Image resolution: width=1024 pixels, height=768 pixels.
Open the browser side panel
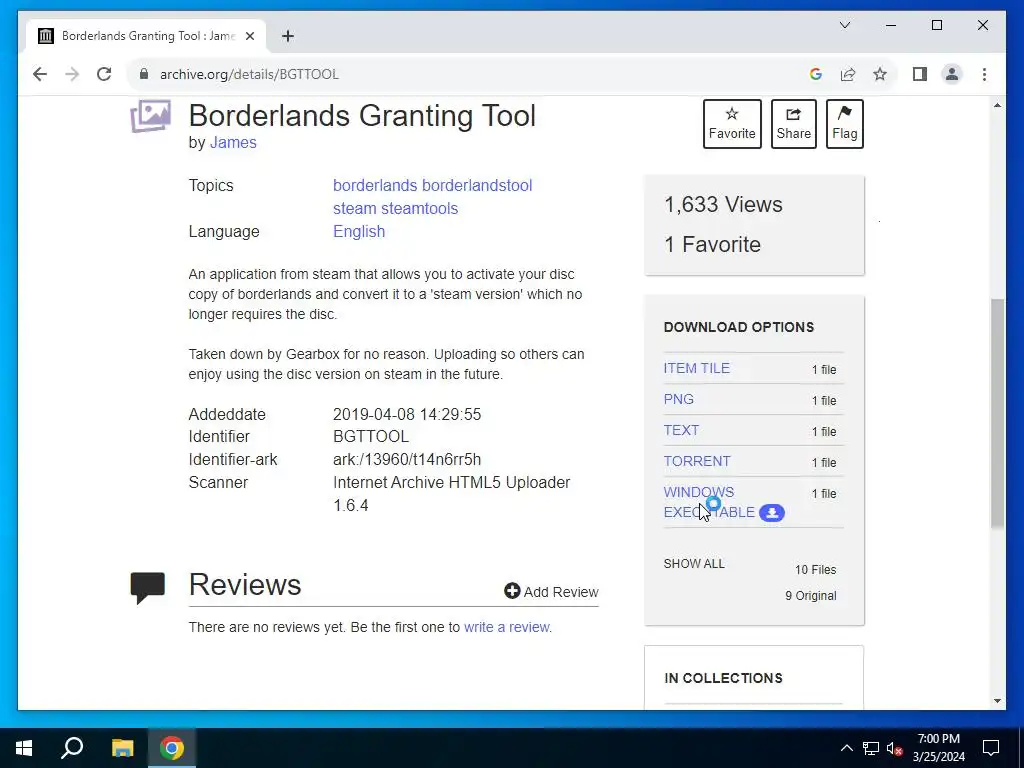920,74
